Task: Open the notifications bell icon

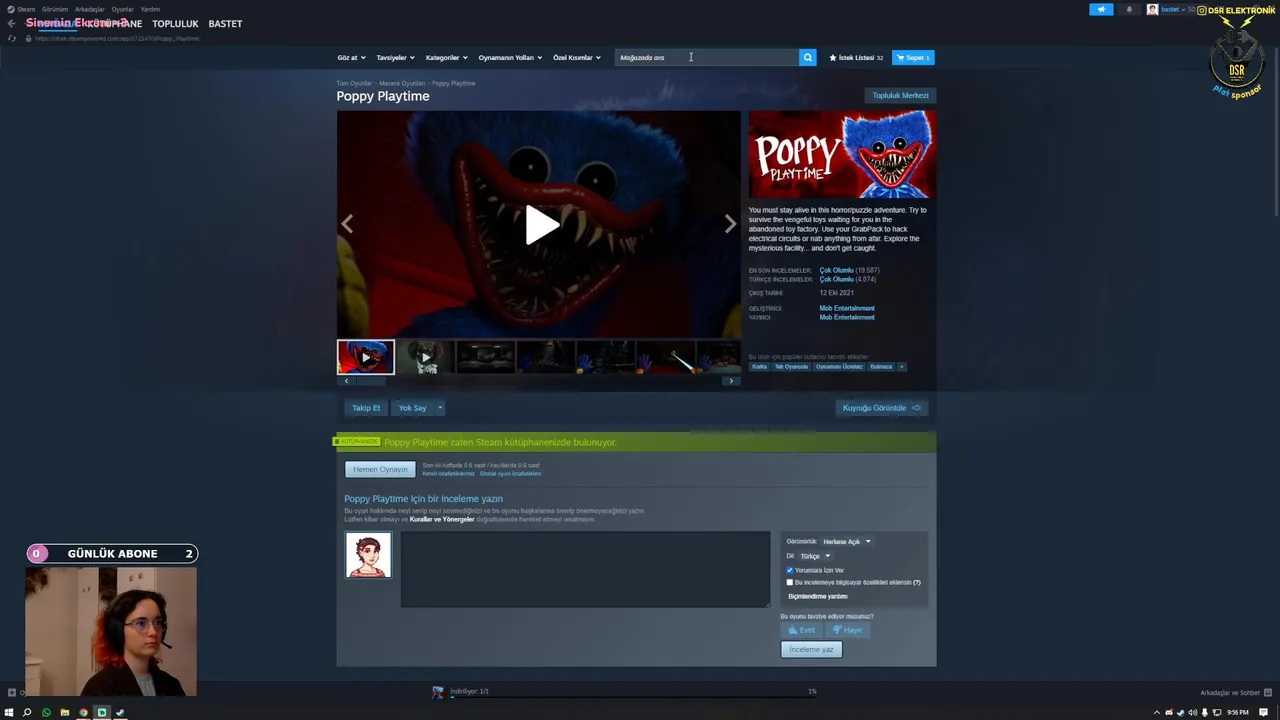Action: pyautogui.click(x=1129, y=9)
